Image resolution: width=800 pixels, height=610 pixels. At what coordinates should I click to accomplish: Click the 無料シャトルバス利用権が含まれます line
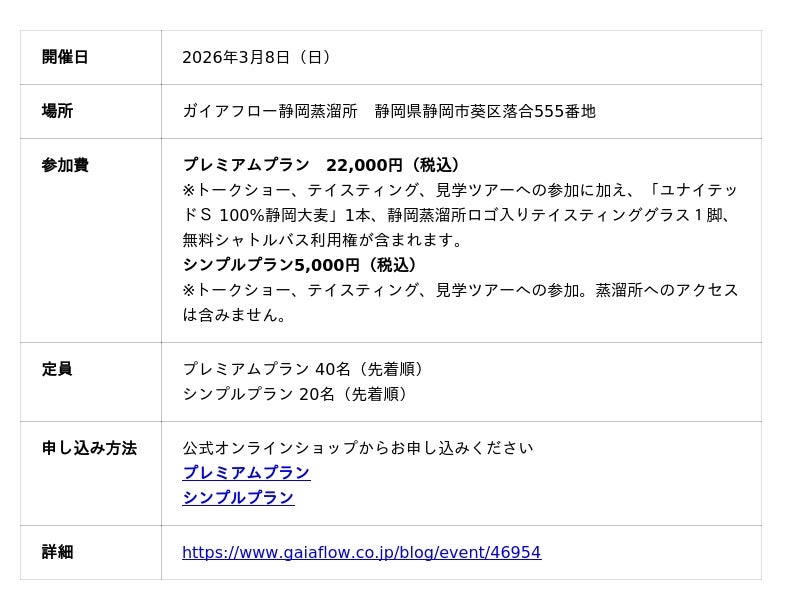(323, 240)
